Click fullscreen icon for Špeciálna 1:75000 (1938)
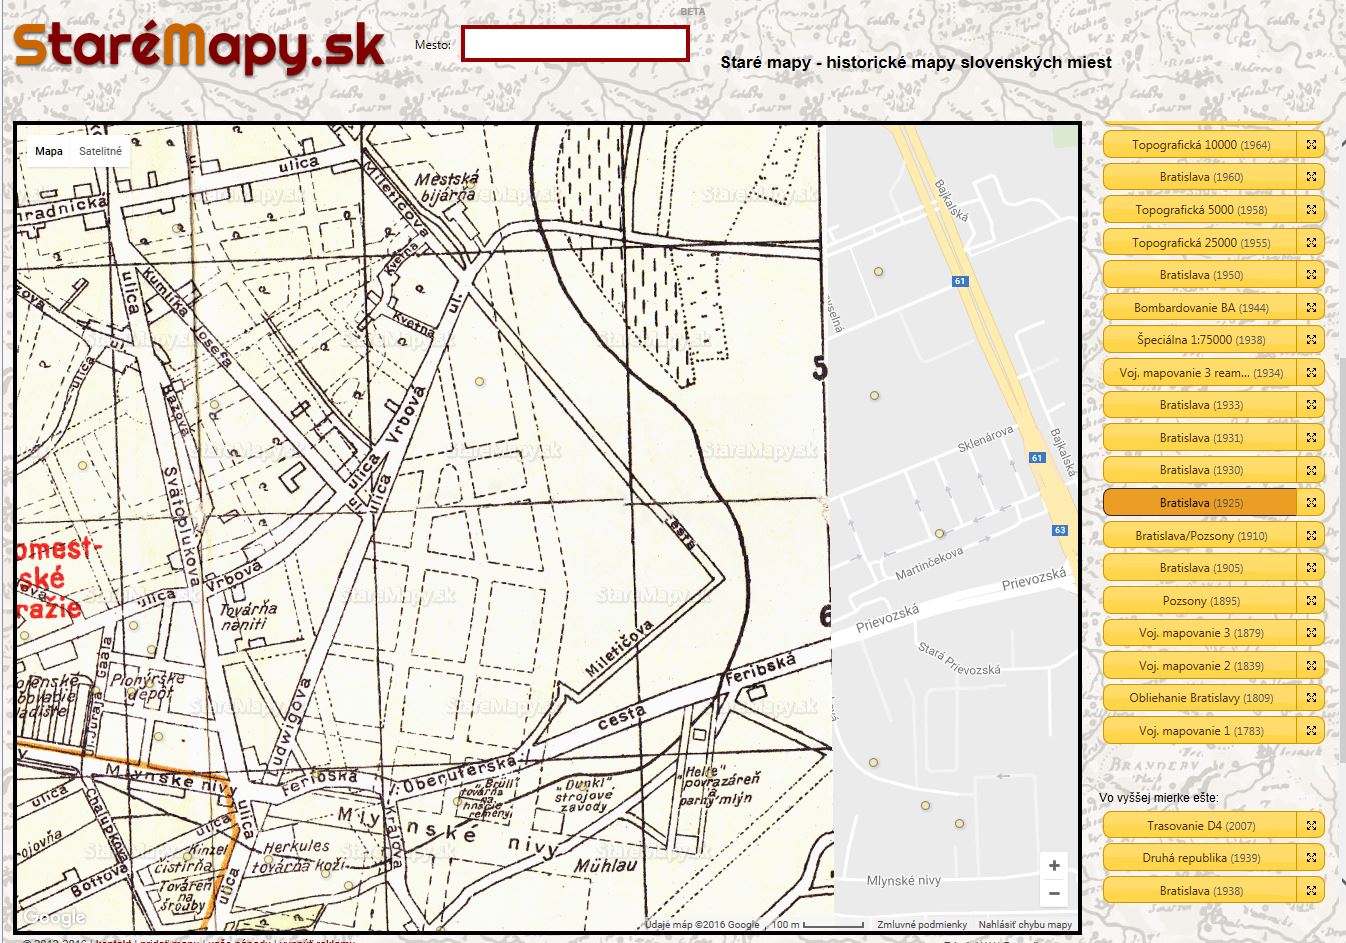The image size is (1346, 943). [x=1311, y=340]
